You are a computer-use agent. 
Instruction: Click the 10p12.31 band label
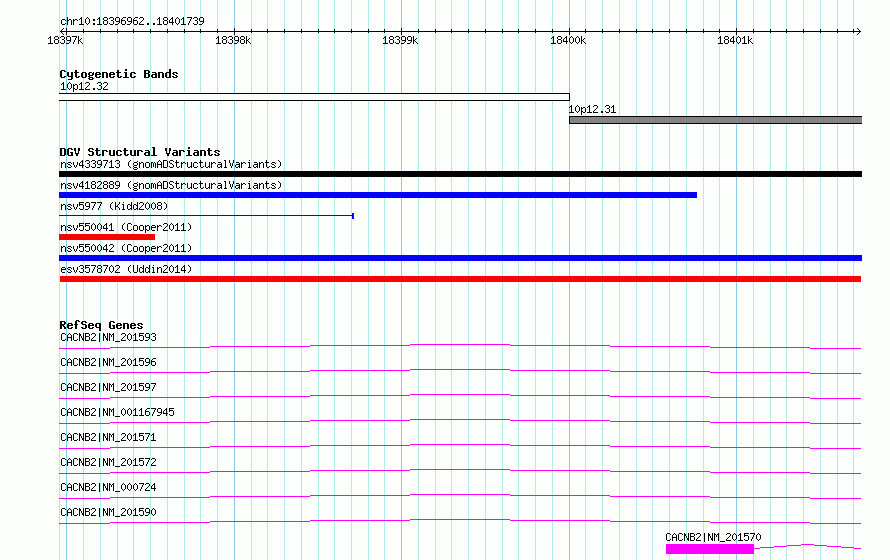[592, 110]
